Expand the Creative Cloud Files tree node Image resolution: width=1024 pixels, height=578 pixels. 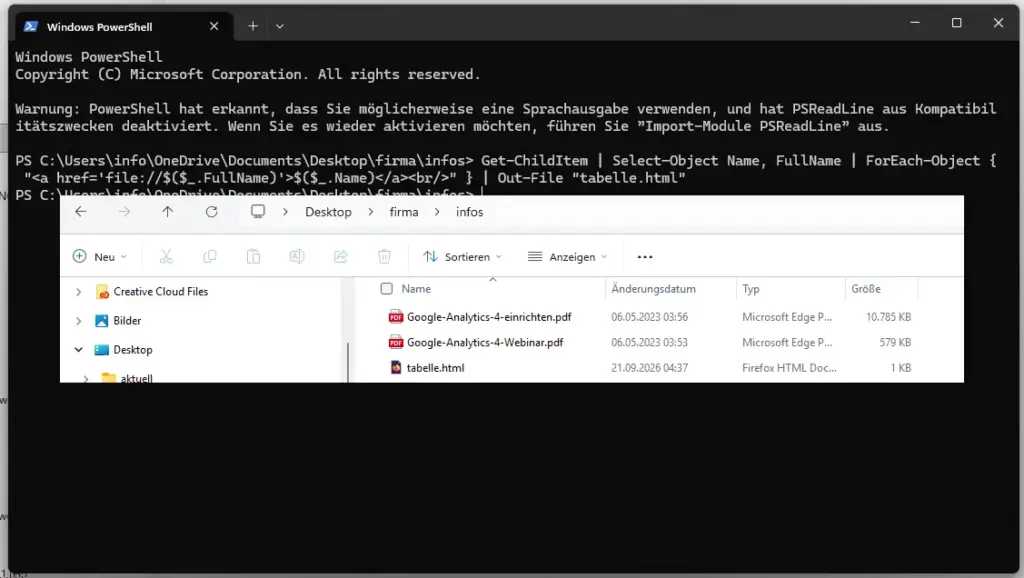click(78, 292)
